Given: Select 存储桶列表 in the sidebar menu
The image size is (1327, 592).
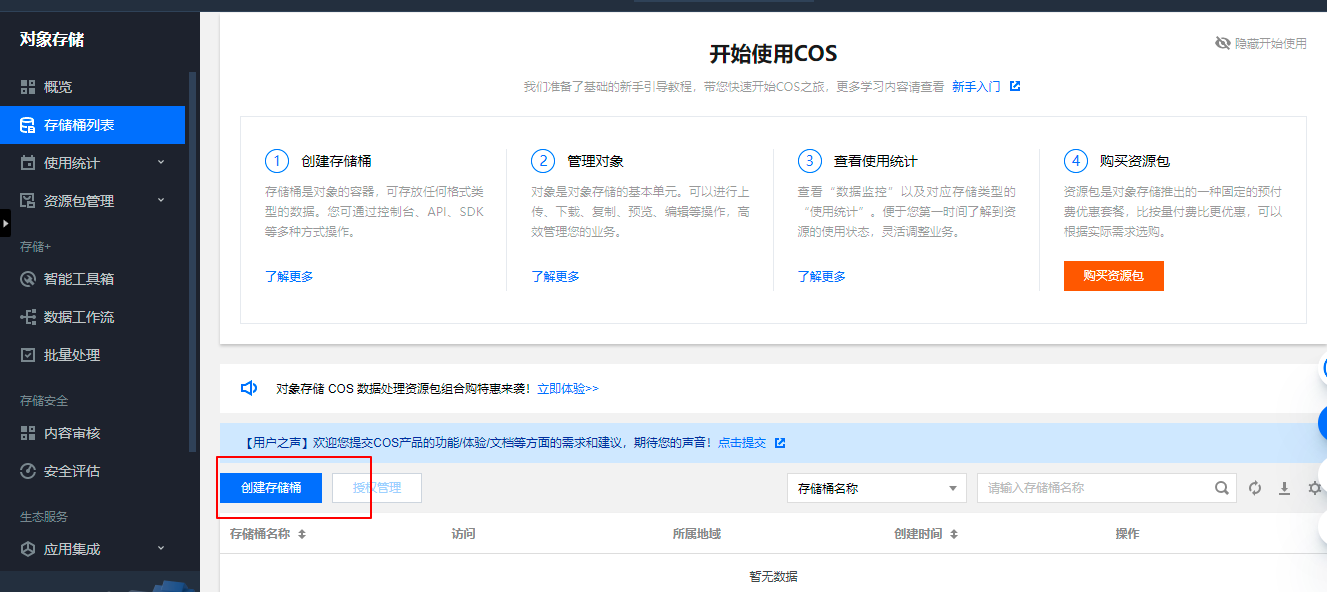Looking at the screenshot, I should 79,125.
